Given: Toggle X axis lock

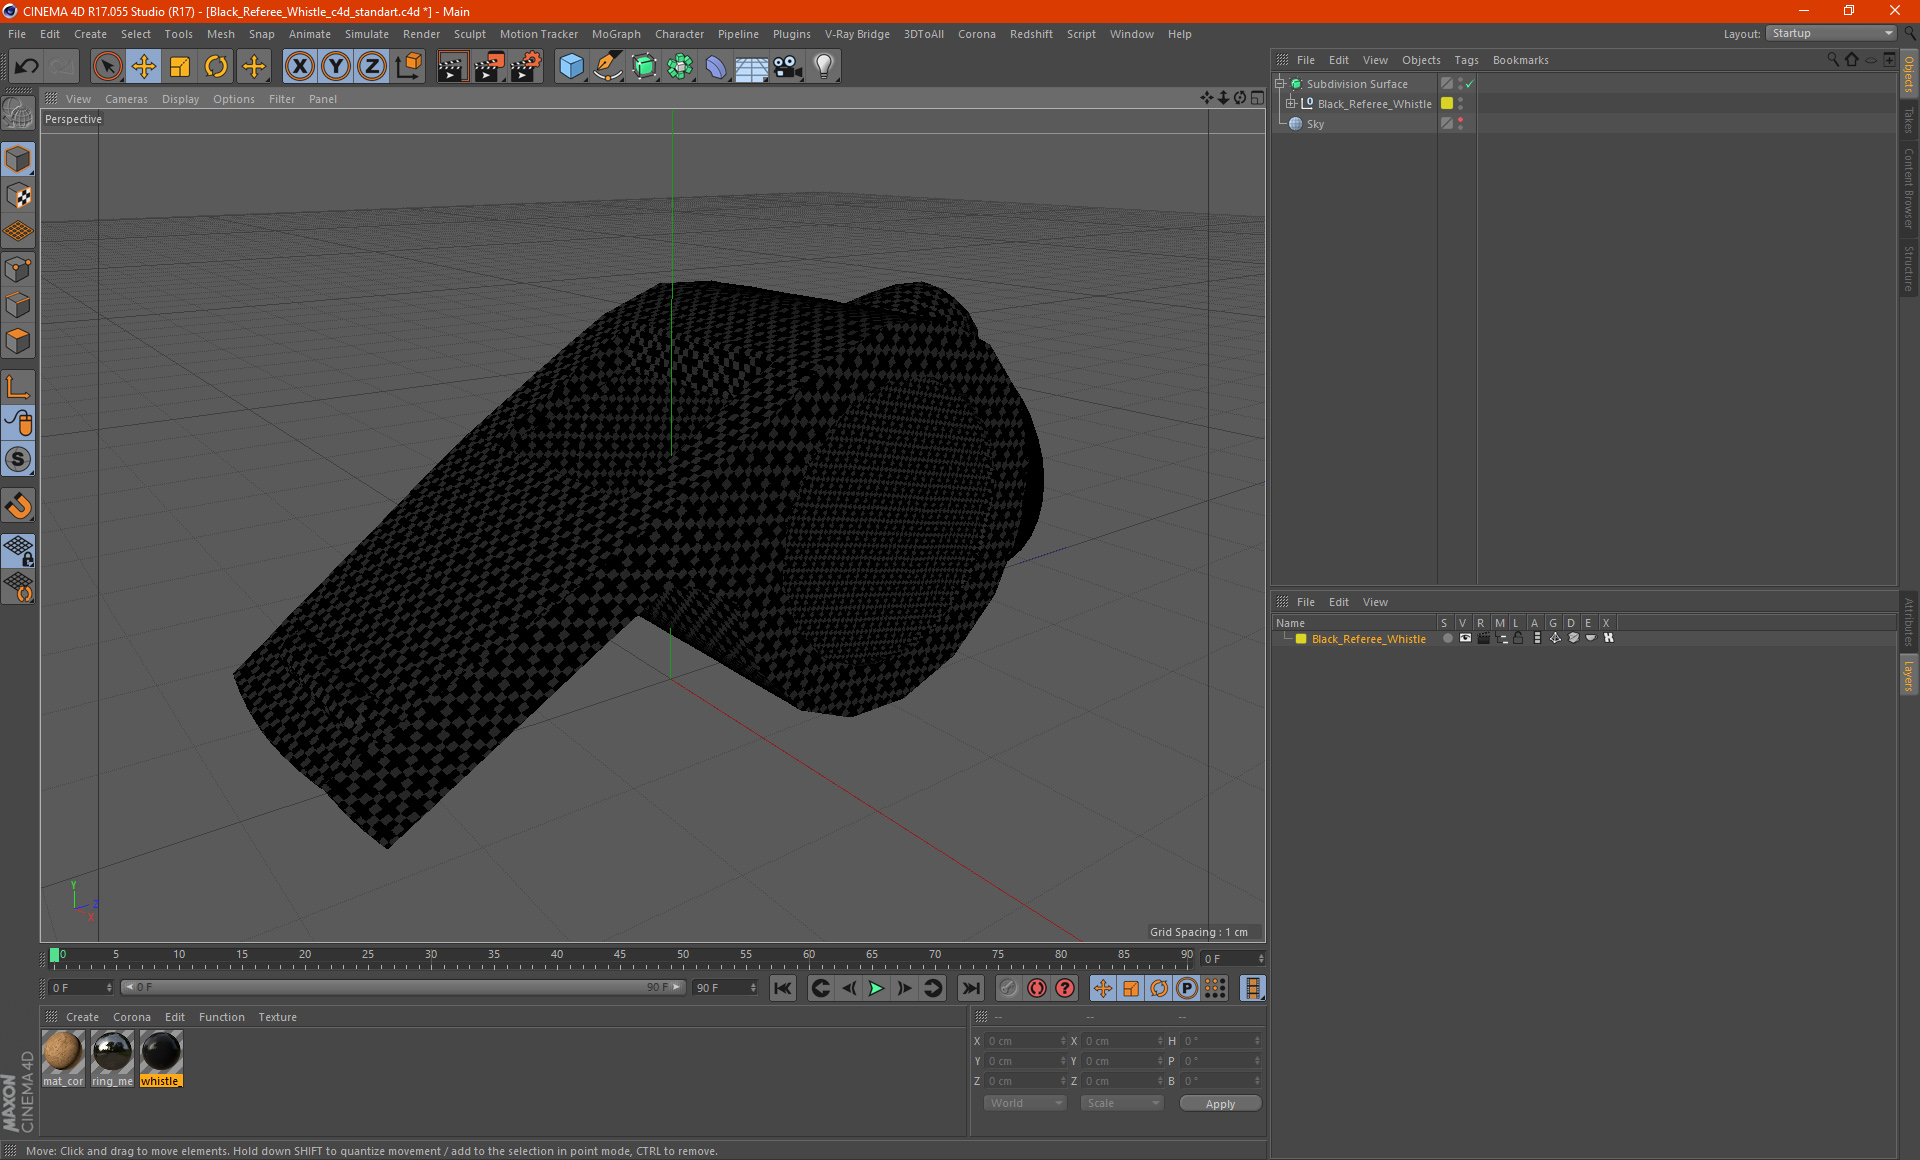Looking at the screenshot, I should 299,67.
